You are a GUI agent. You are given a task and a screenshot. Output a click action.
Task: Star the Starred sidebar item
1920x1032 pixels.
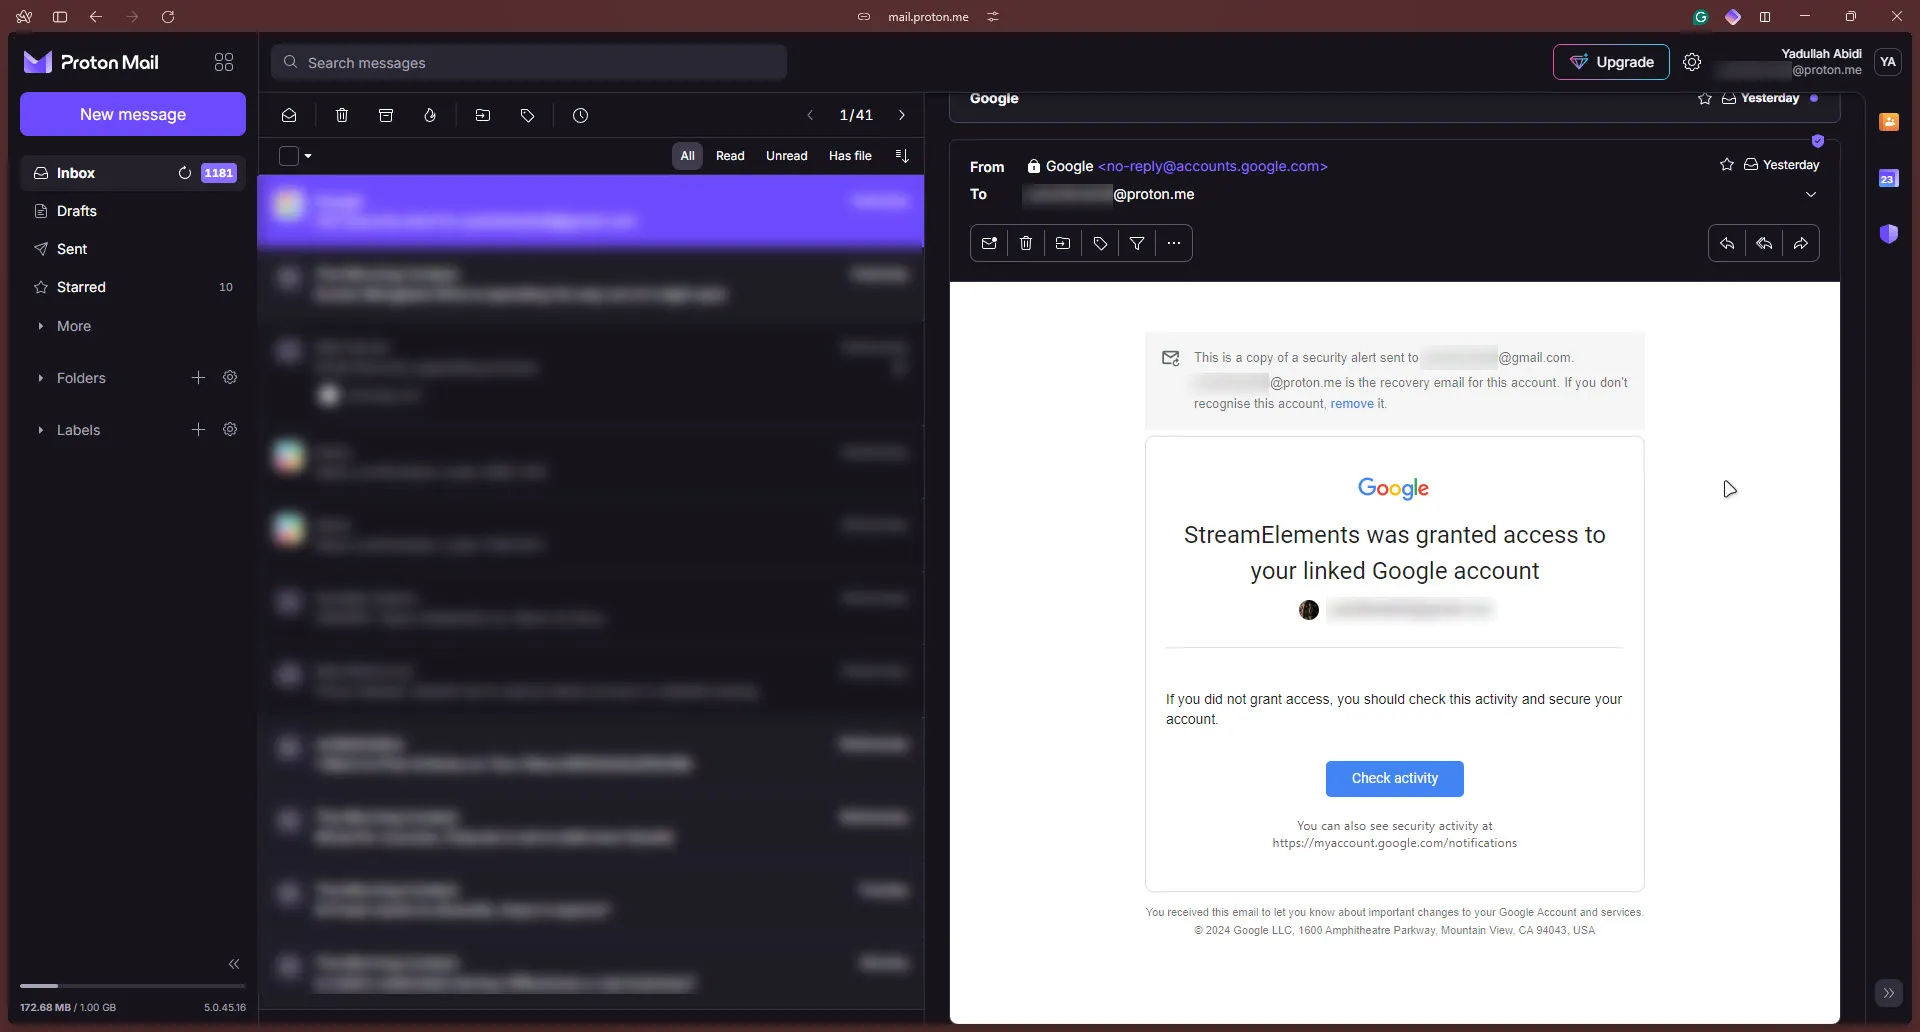click(x=39, y=287)
